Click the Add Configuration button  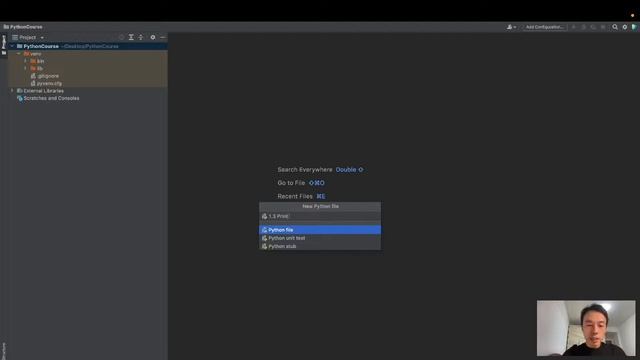544,27
